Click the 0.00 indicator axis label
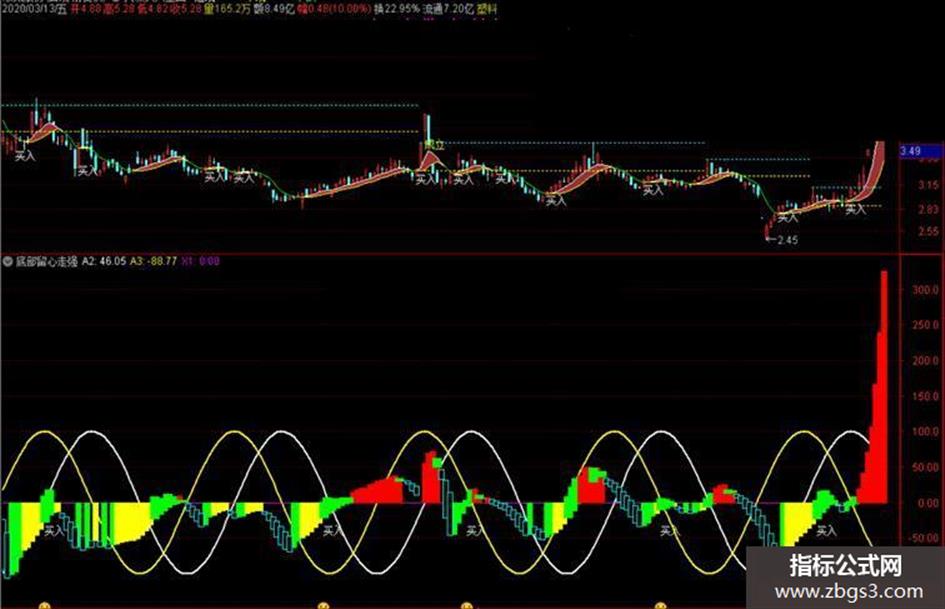The image size is (945, 609). point(929,503)
